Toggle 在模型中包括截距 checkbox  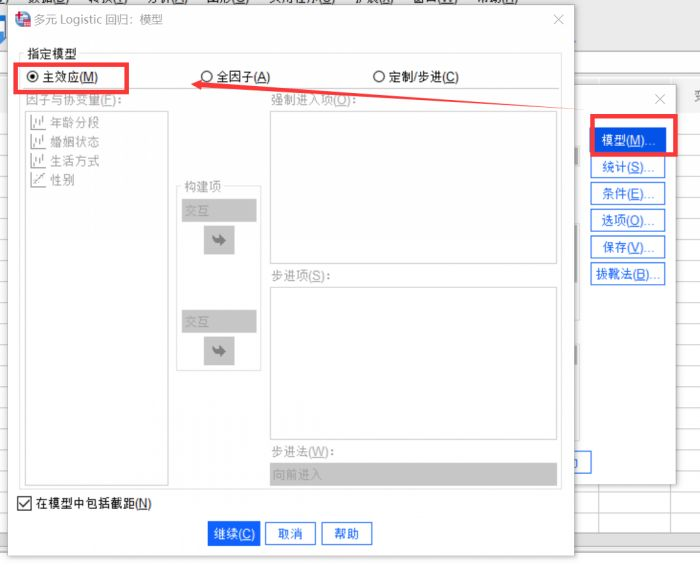pos(25,504)
